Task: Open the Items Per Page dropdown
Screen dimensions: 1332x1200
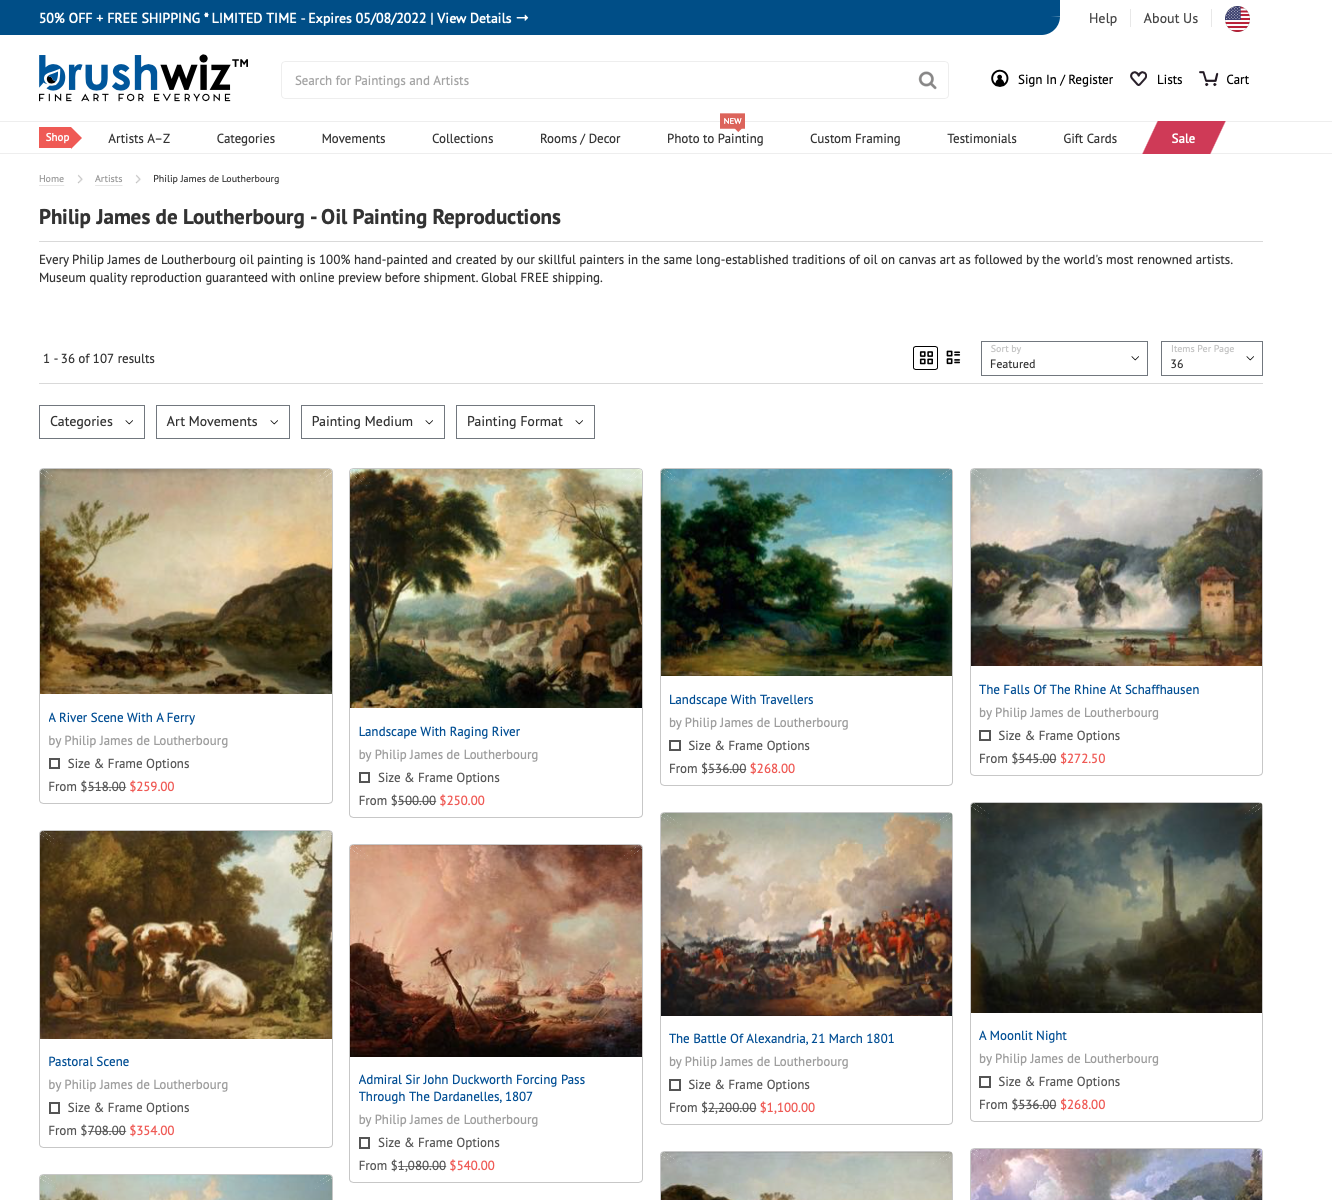Action: 1211,358
